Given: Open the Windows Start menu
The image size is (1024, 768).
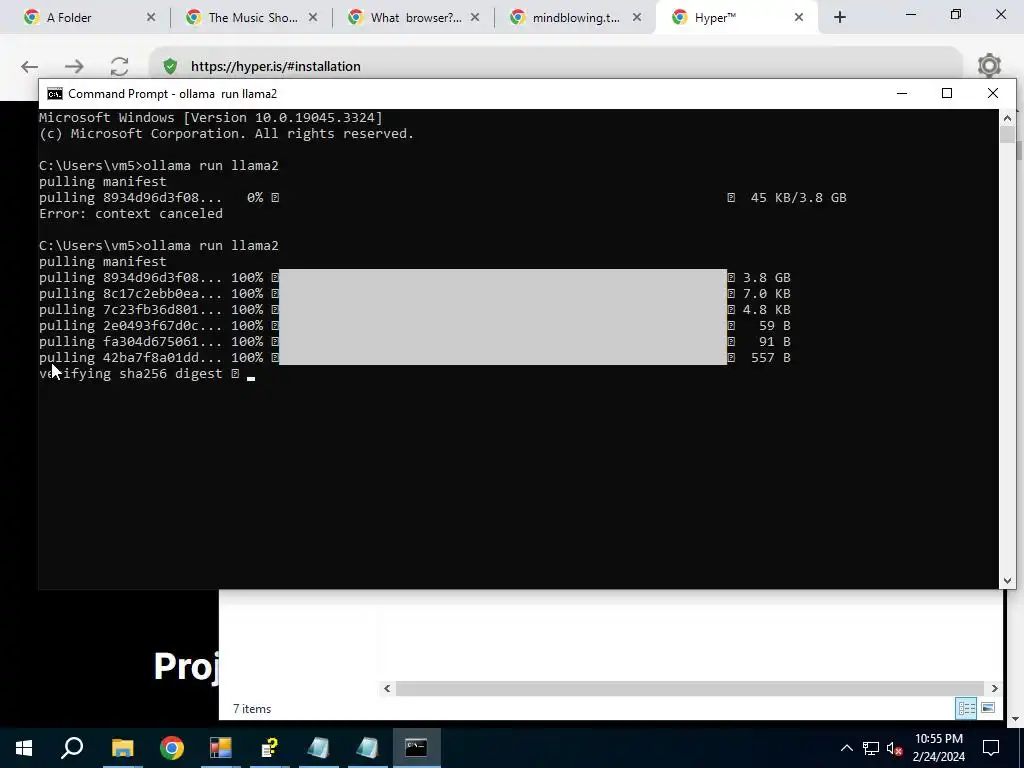Looking at the screenshot, I should point(24,748).
